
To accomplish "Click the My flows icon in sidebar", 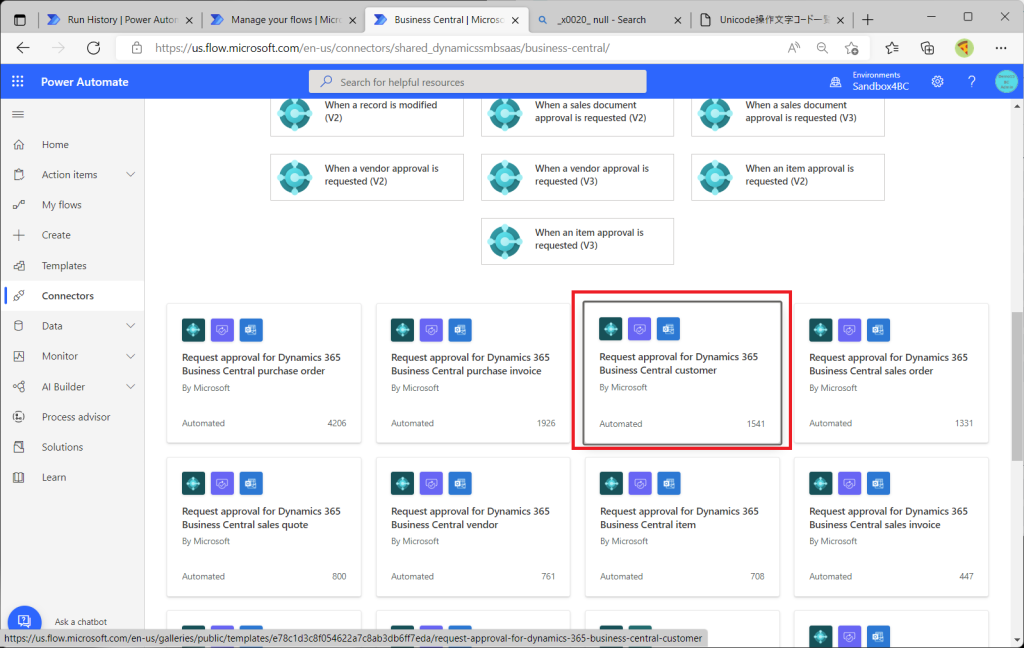I will (19, 204).
